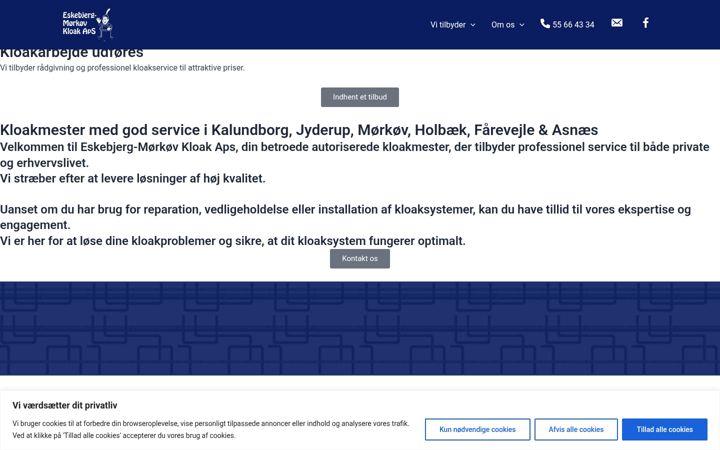Click the Kloakmester med god service heading
The image size is (720, 450).
tap(299, 130)
